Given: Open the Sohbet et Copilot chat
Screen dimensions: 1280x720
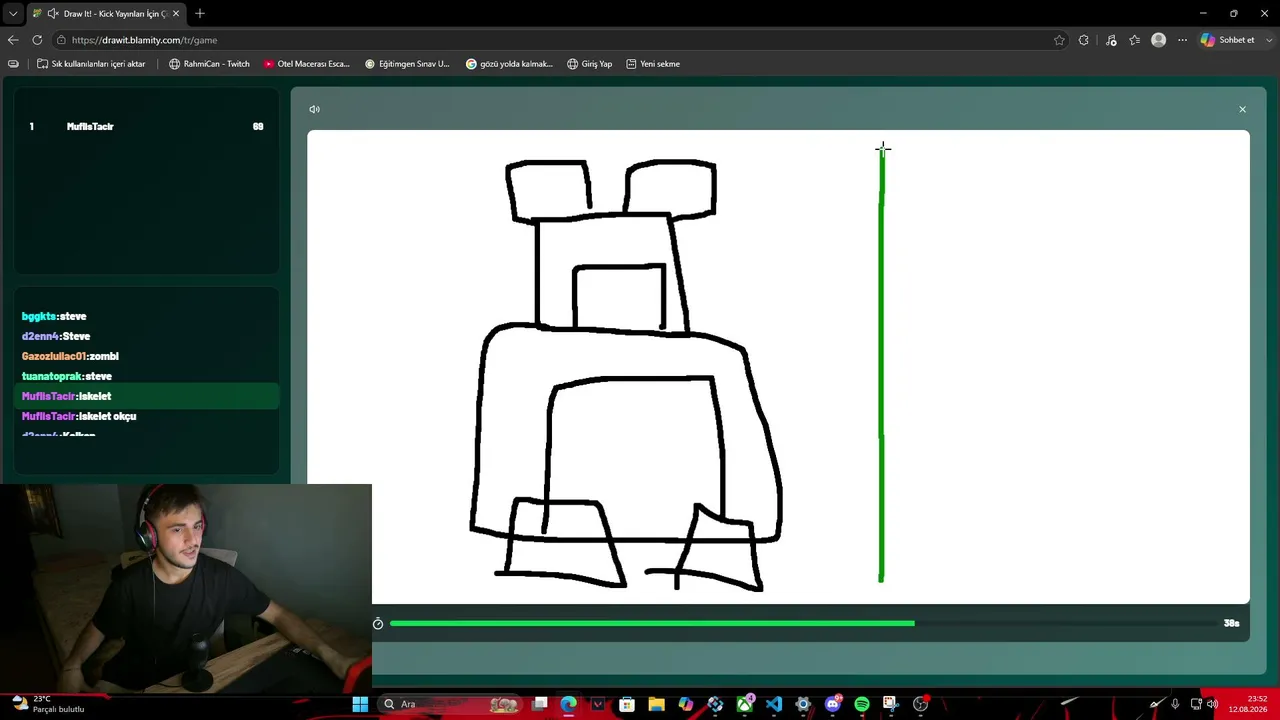Looking at the screenshot, I should 1228,40.
